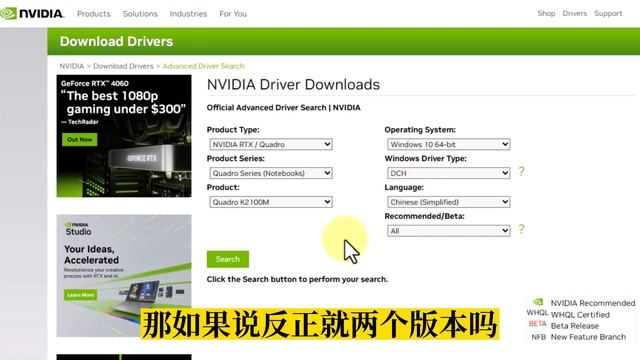The width and height of the screenshot is (640, 360).
Task: Click the 'NVIDIA Recommended' legend text
Action: pos(593,303)
